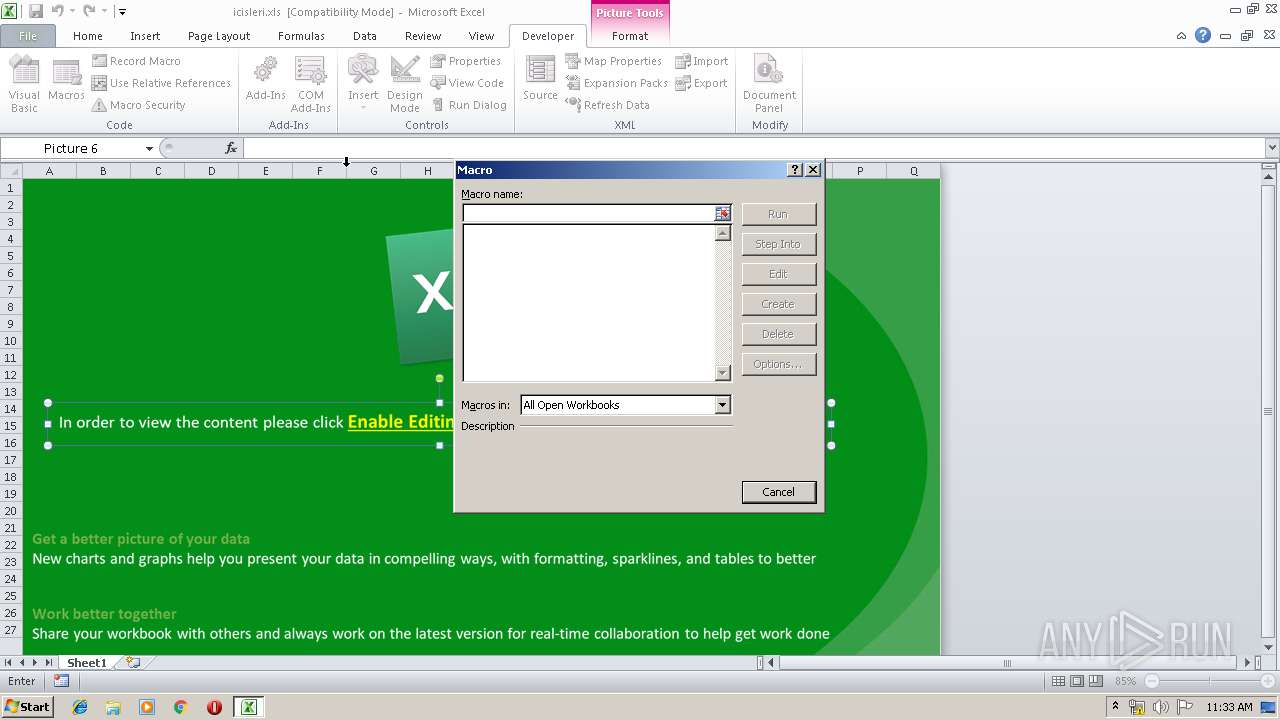1280x720 pixels.
Task: Toggle Use Relative References
Action: (161, 83)
